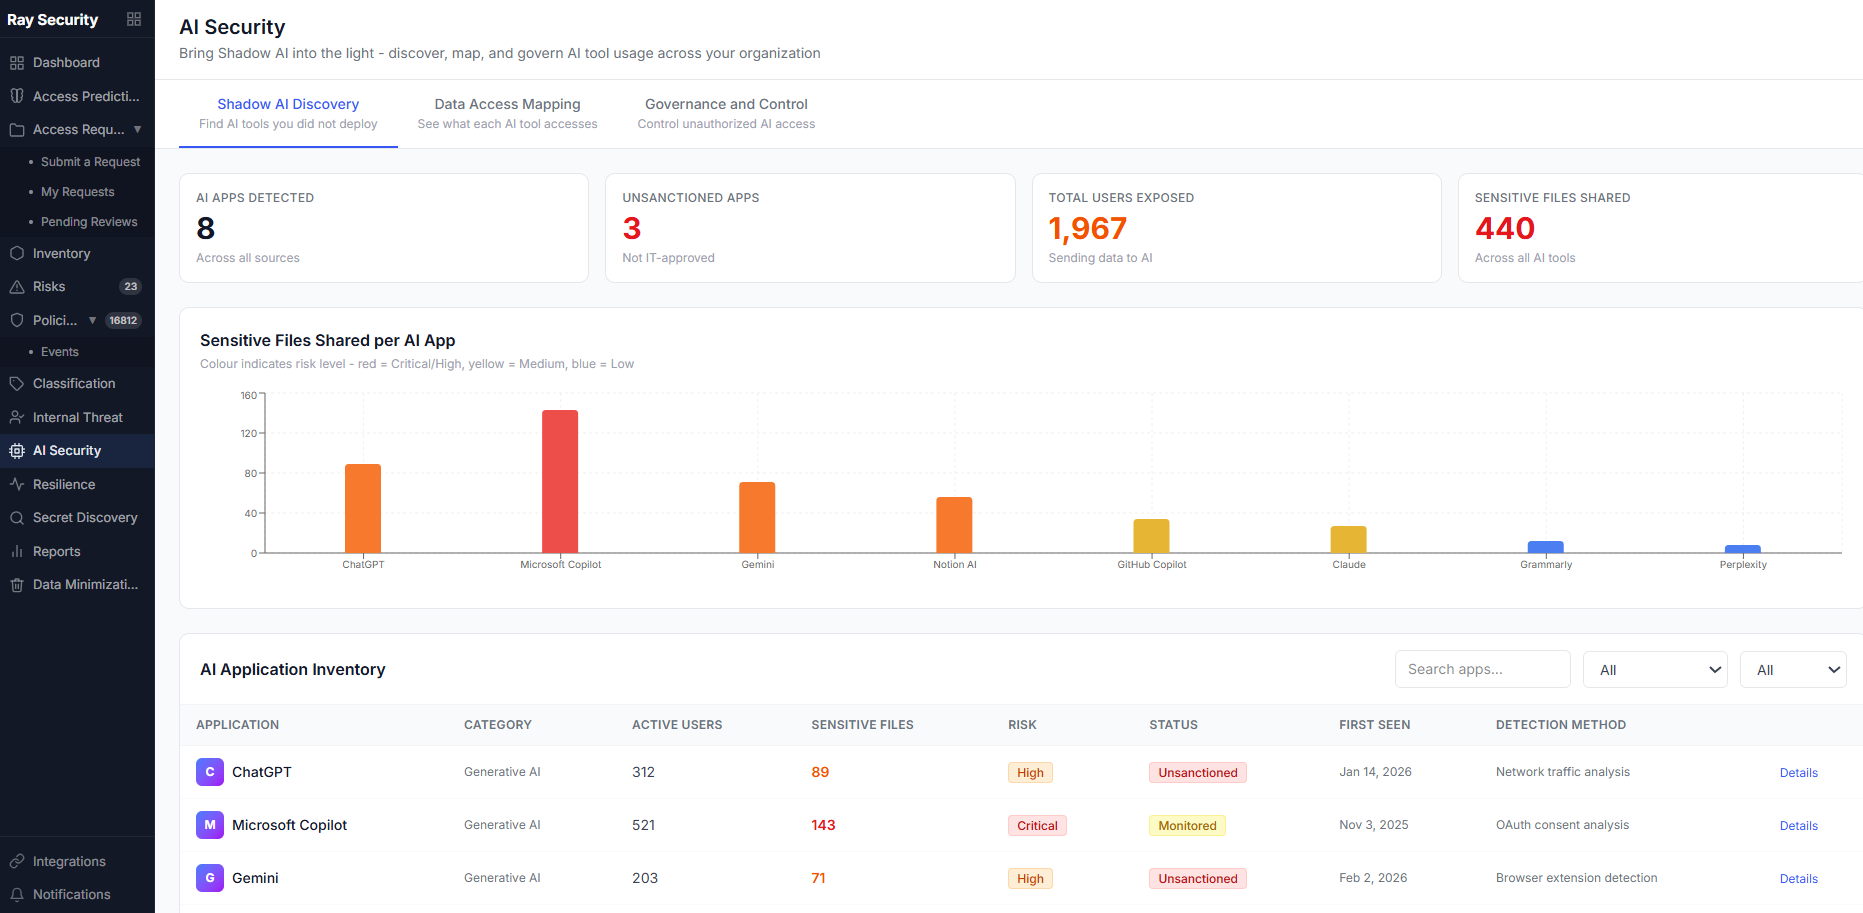Click the Risks warning triangle icon

point(17,287)
